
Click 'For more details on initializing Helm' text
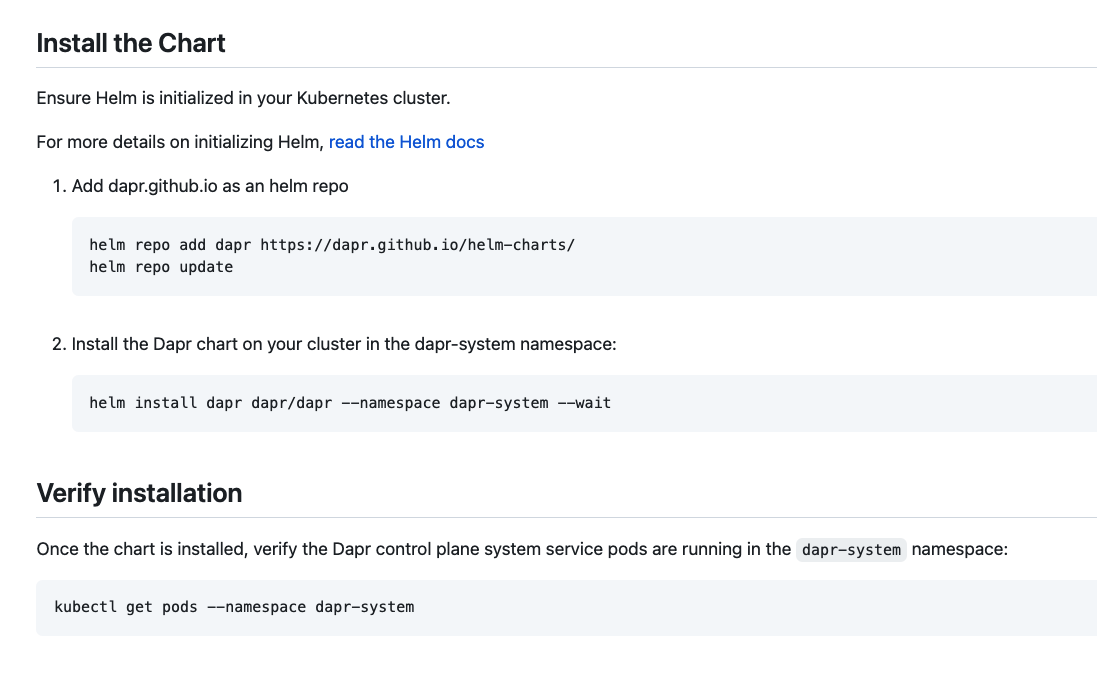coord(180,142)
